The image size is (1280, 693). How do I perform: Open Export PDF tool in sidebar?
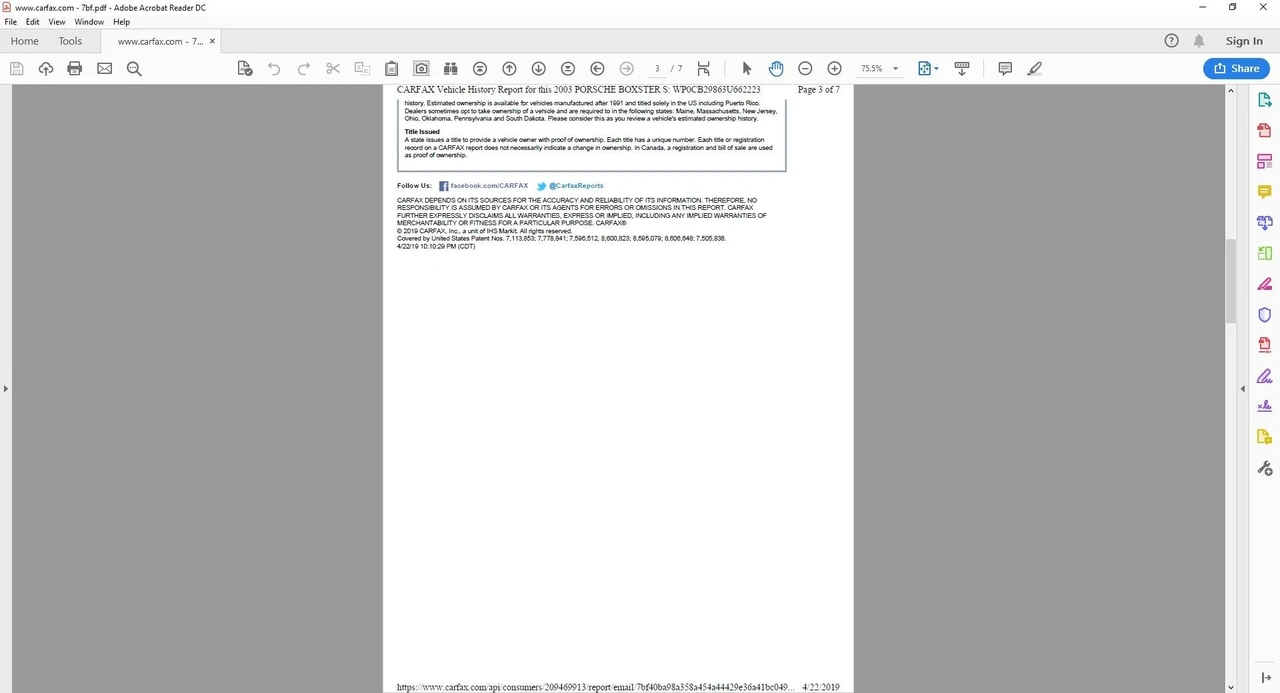pyautogui.click(x=1264, y=100)
